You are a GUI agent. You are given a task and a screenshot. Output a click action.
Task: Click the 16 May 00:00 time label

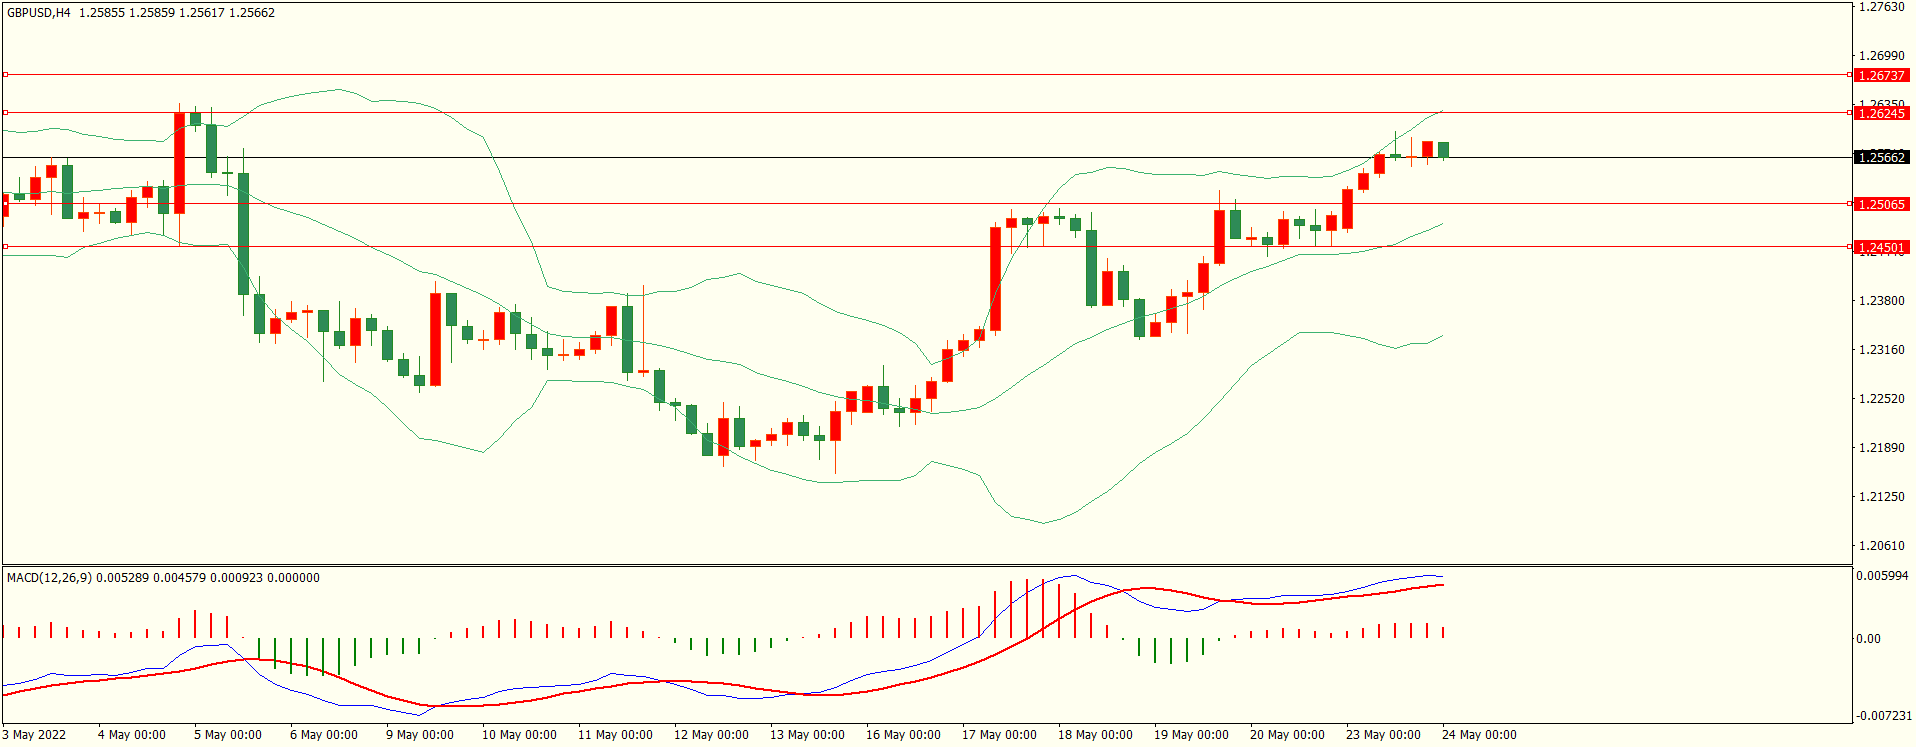pos(903,735)
